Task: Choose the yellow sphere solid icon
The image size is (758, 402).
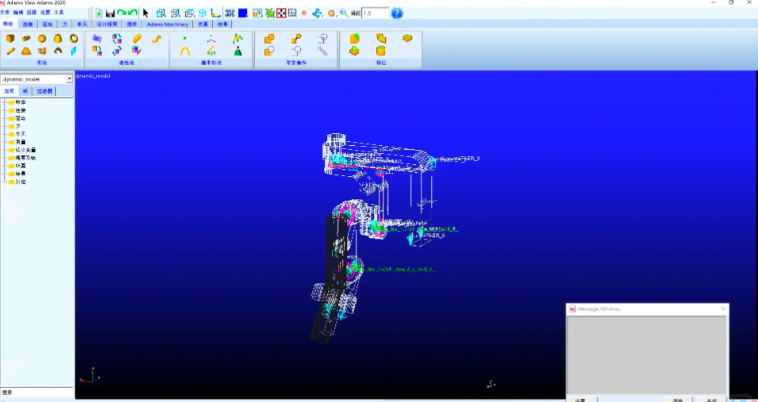Action: 42,38
